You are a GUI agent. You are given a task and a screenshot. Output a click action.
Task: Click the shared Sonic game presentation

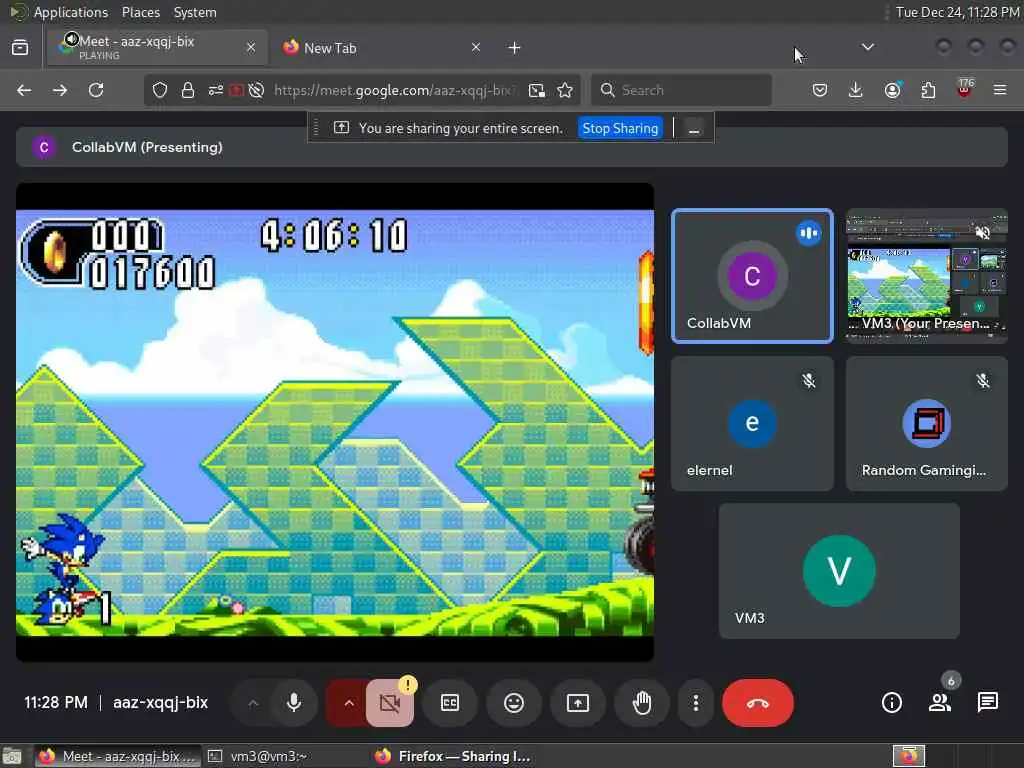click(335, 423)
